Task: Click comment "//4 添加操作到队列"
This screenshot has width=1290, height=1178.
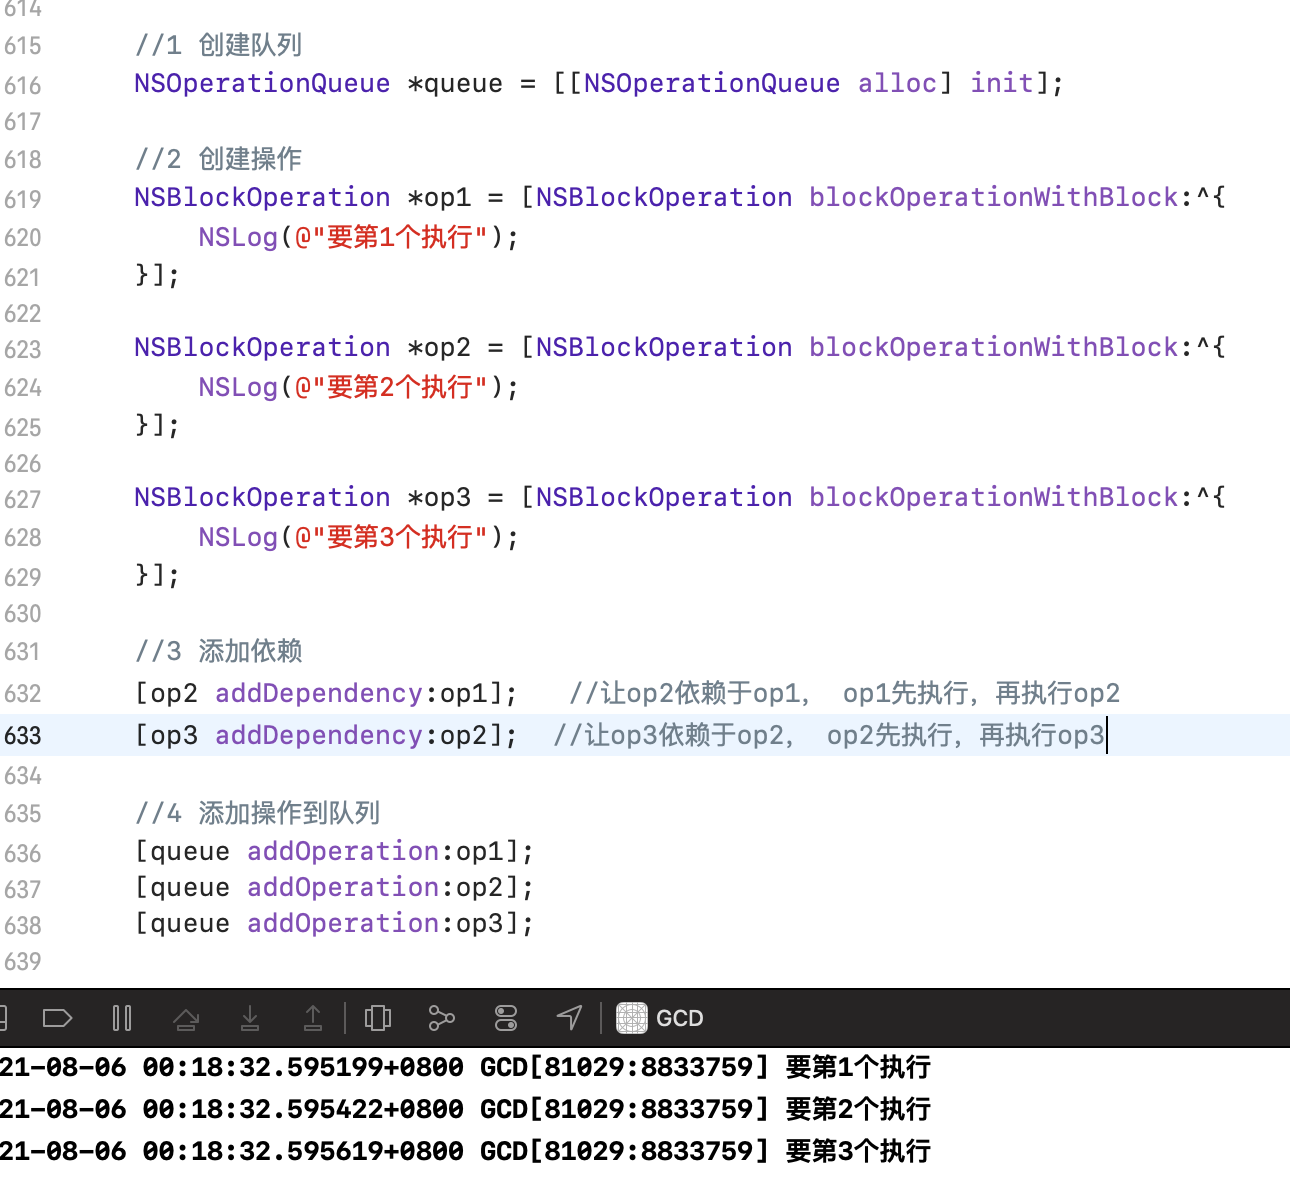Action: coord(257,813)
